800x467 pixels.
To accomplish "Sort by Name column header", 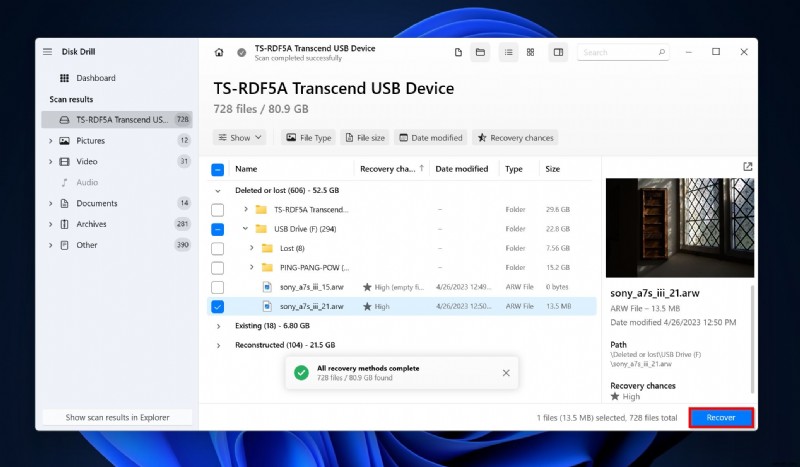I will [x=246, y=169].
